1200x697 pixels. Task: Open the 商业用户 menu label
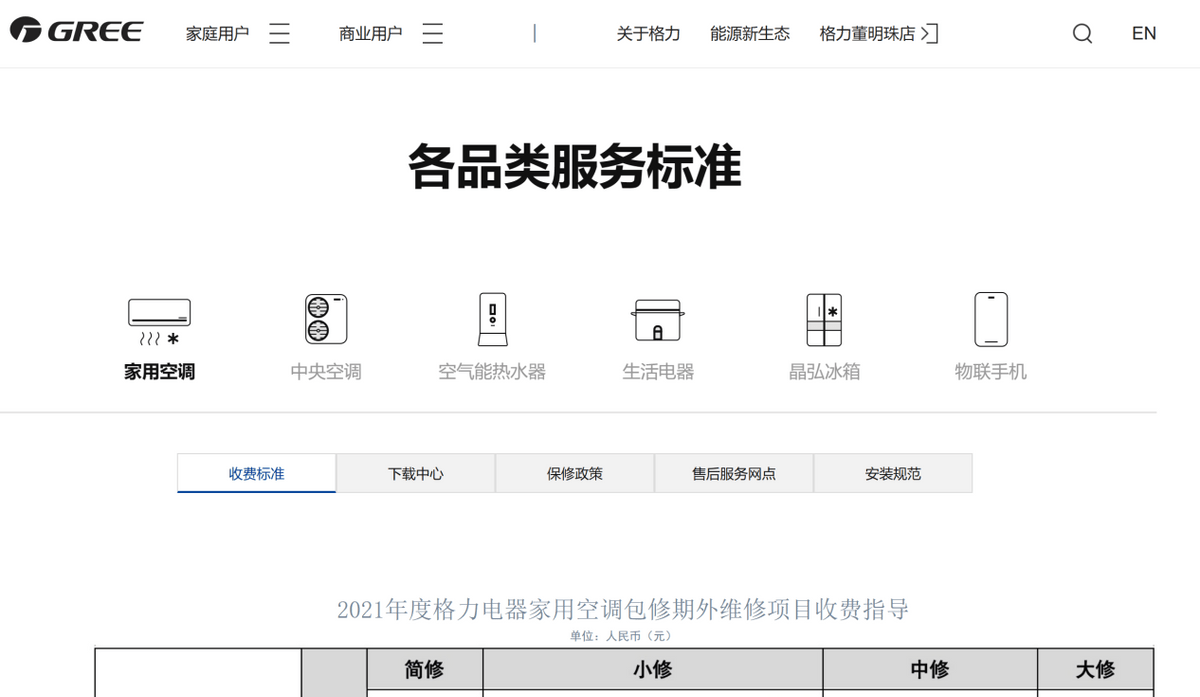(x=370, y=34)
